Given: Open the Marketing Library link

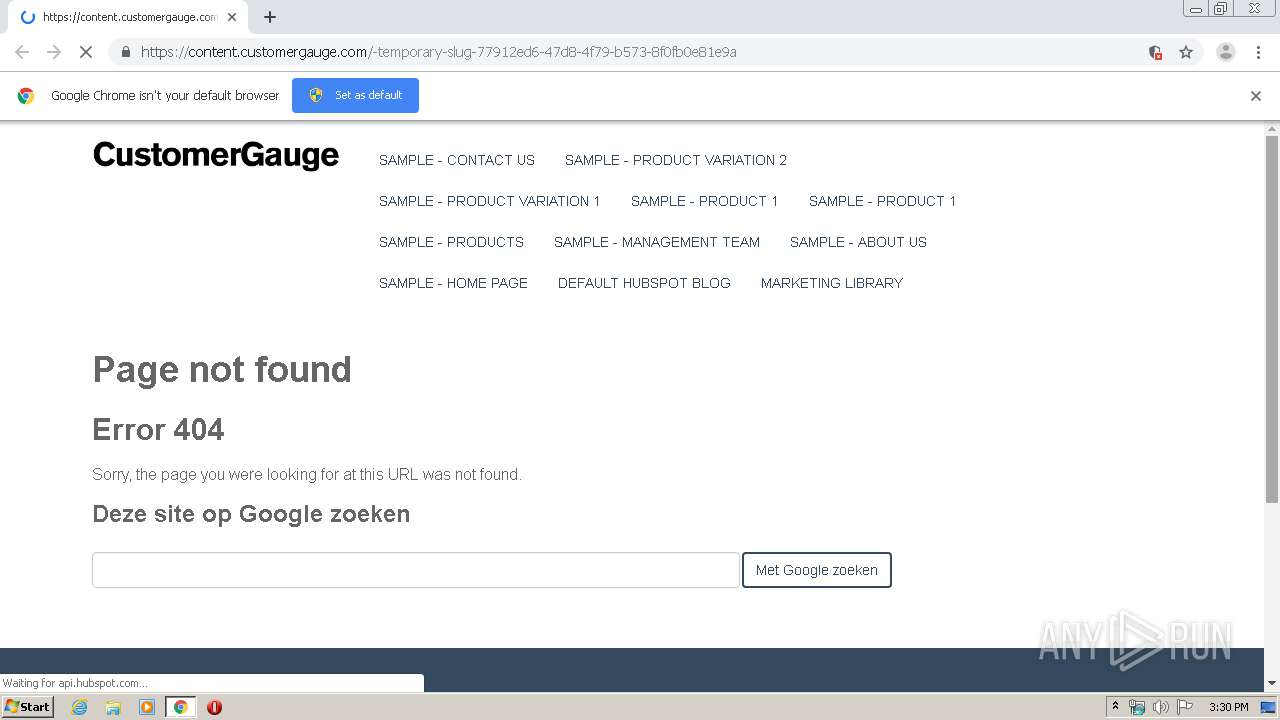Looking at the screenshot, I should pos(832,283).
